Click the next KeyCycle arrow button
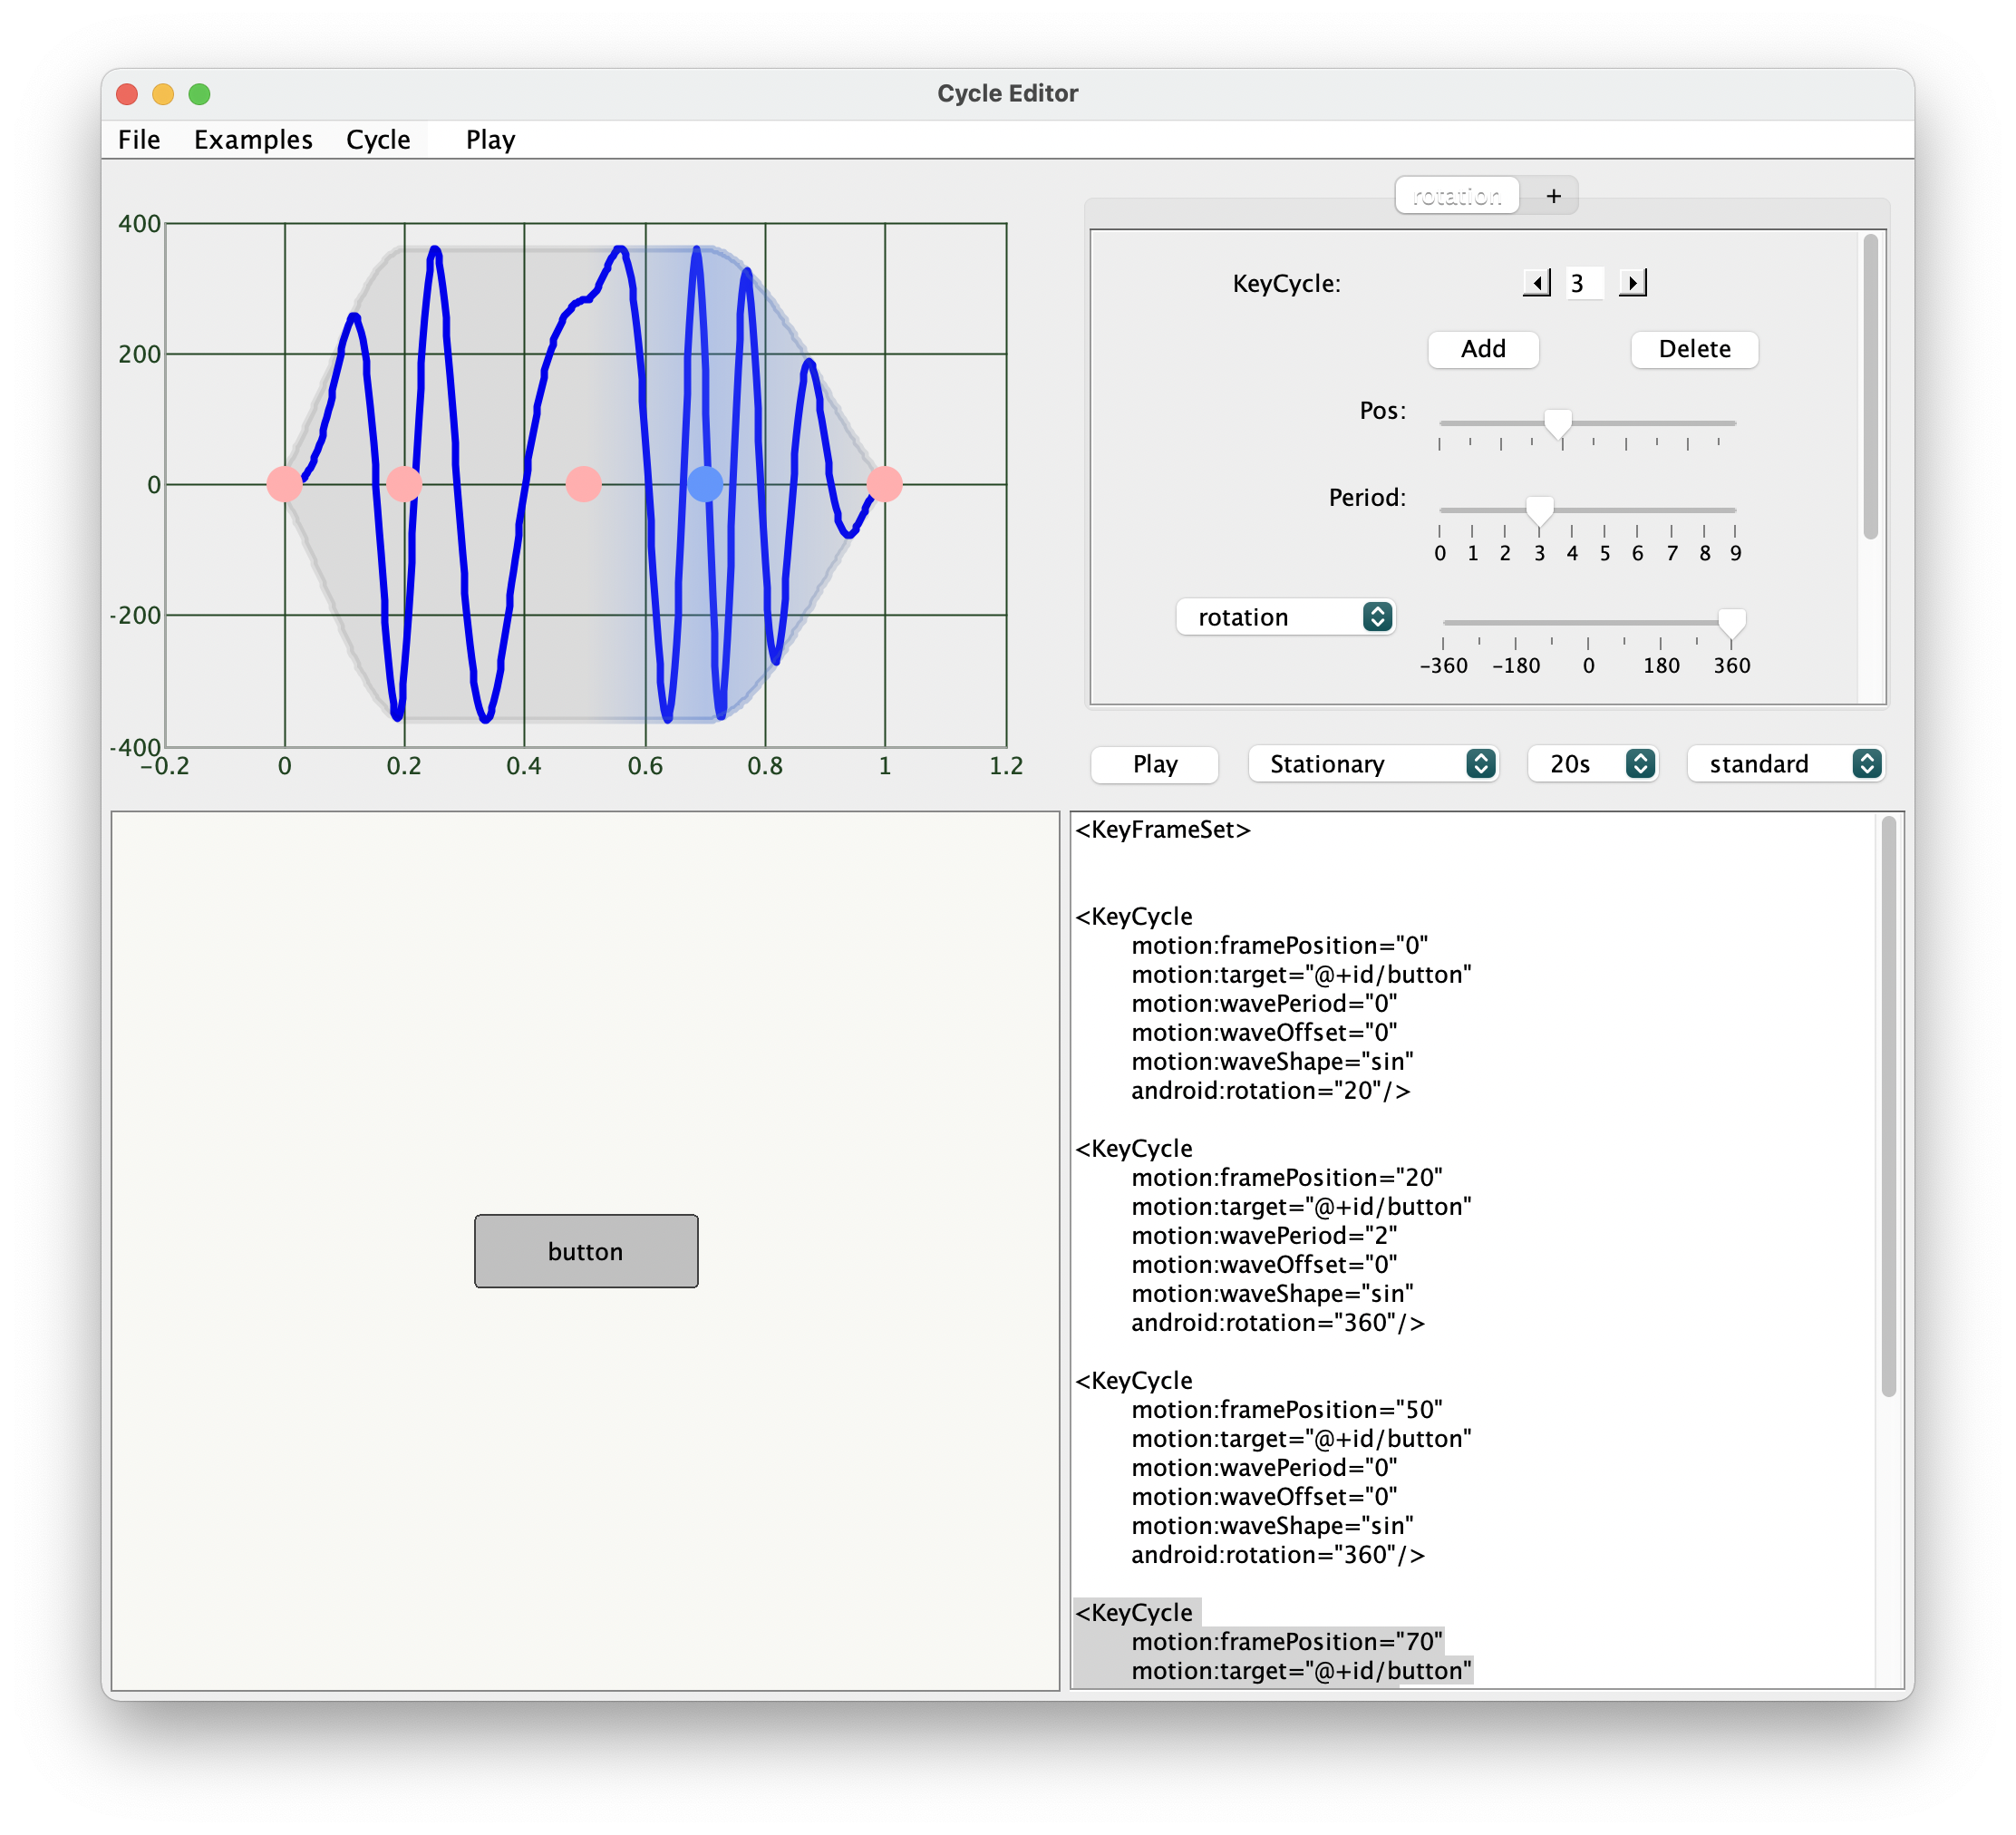The height and width of the screenshot is (1835, 2016). (x=1632, y=283)
